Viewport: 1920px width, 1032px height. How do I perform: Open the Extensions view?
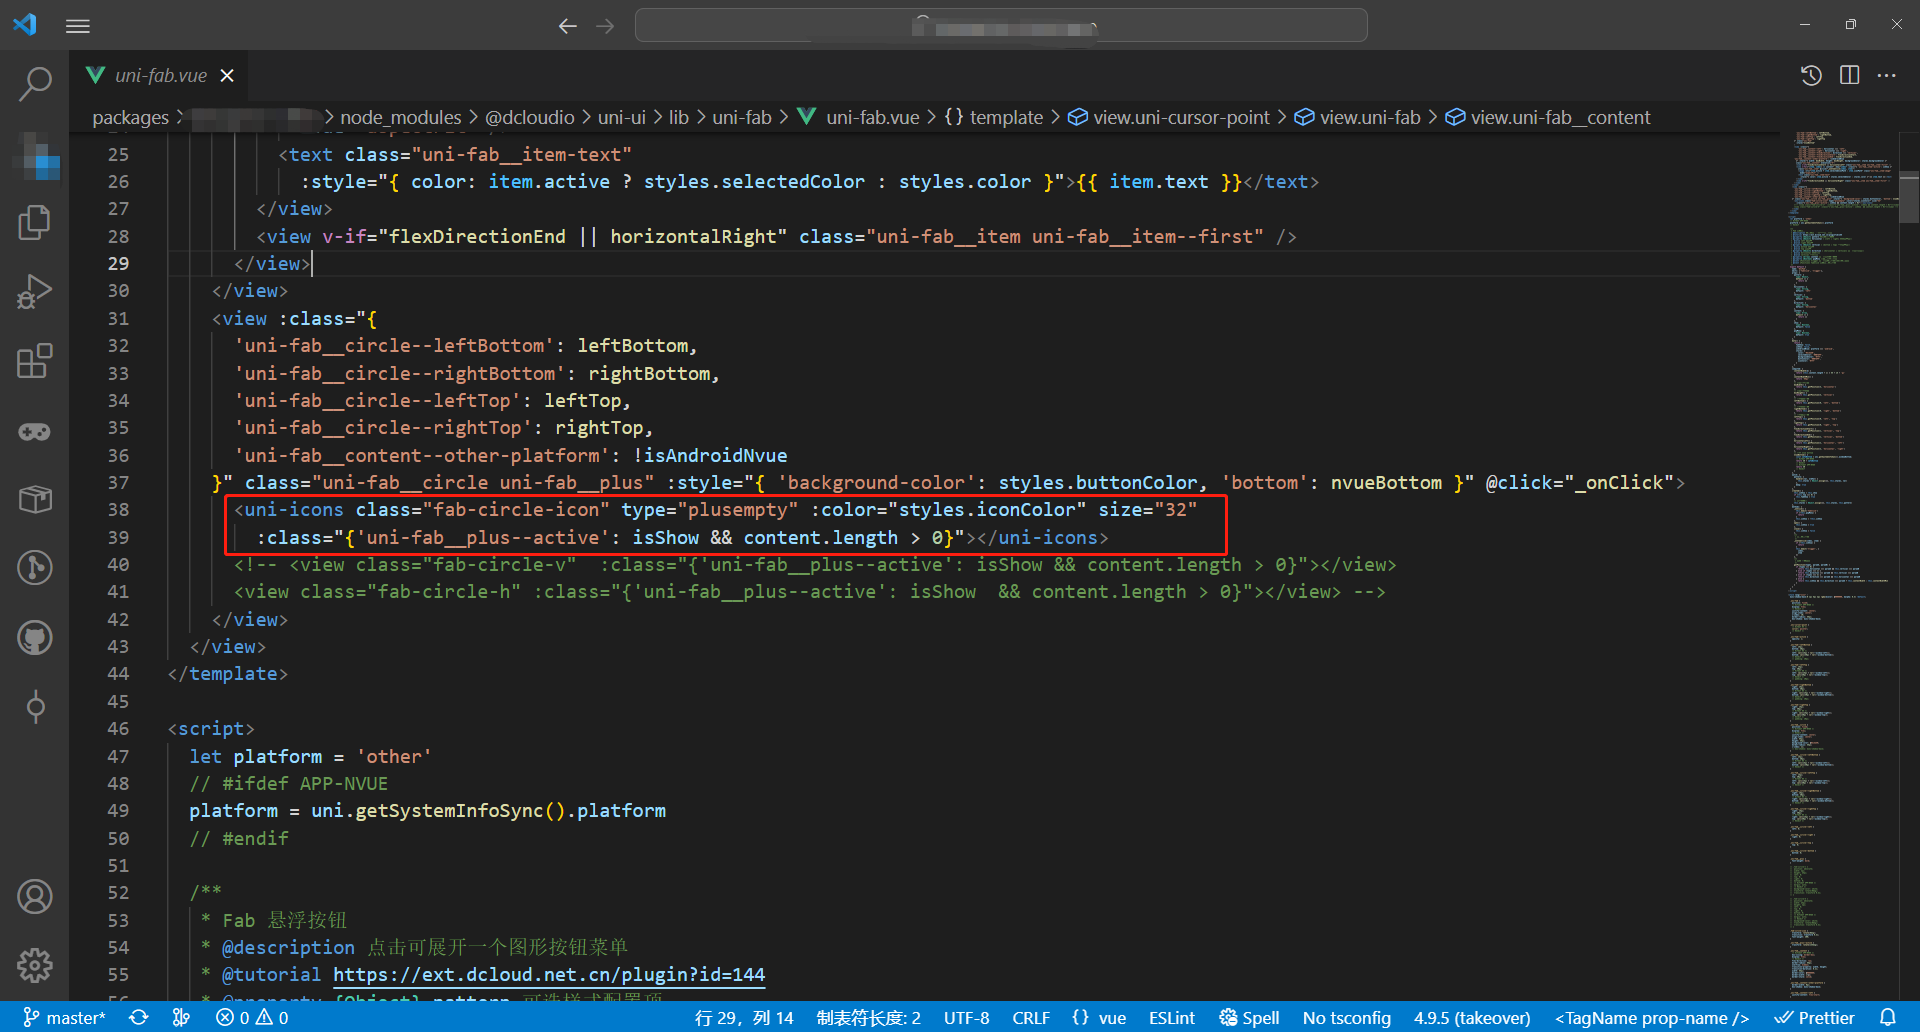pyautogui.click(x=36, y=361)
